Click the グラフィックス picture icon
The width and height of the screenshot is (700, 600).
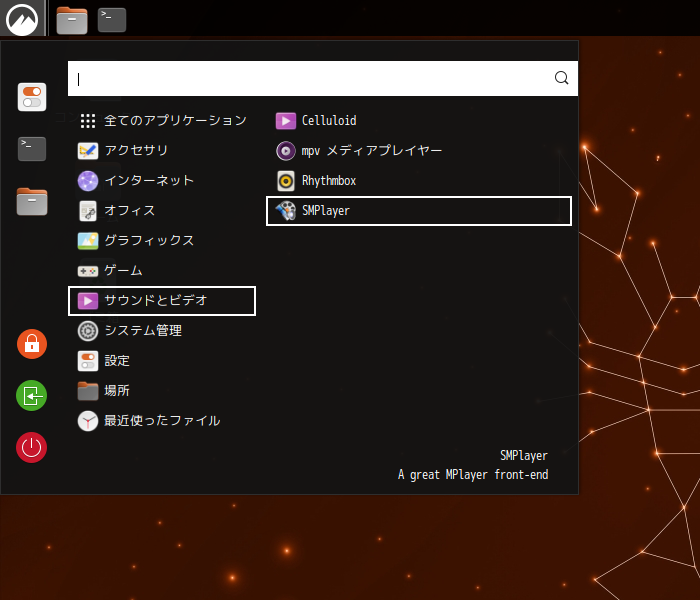88,241
